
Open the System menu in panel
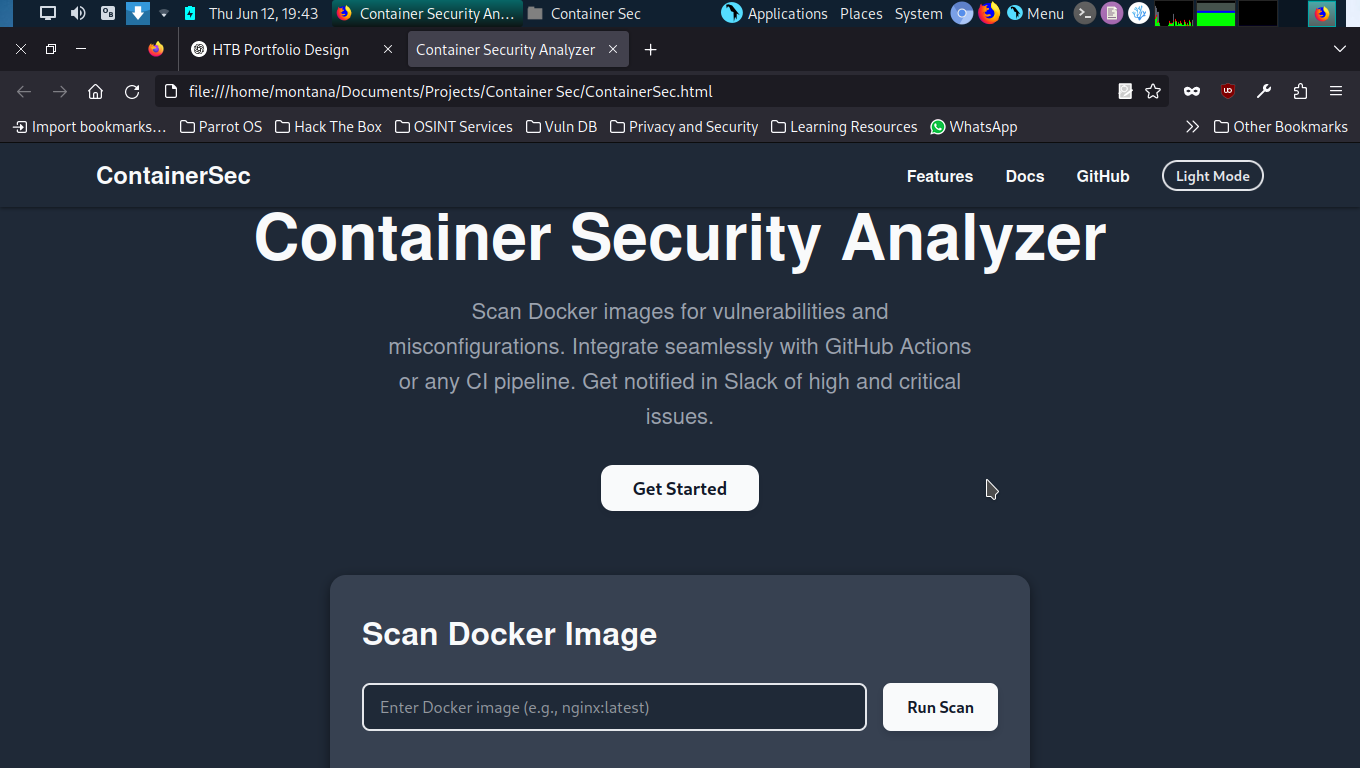(x=918, y=13)
